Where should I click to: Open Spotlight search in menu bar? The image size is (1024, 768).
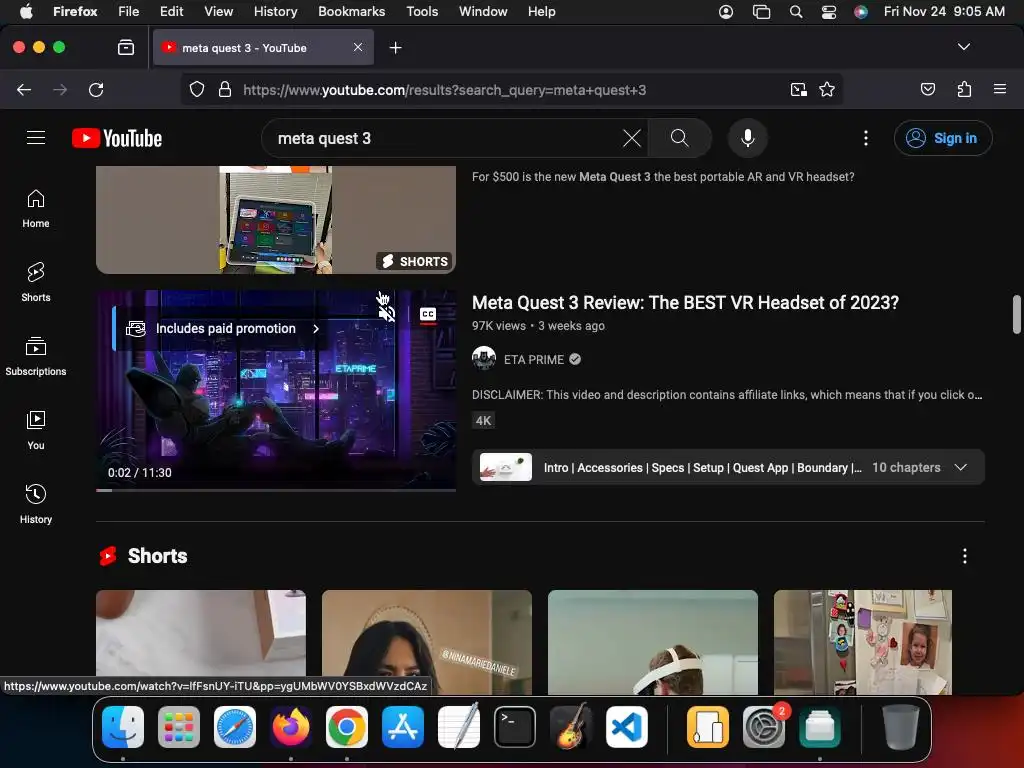(795, 12)
